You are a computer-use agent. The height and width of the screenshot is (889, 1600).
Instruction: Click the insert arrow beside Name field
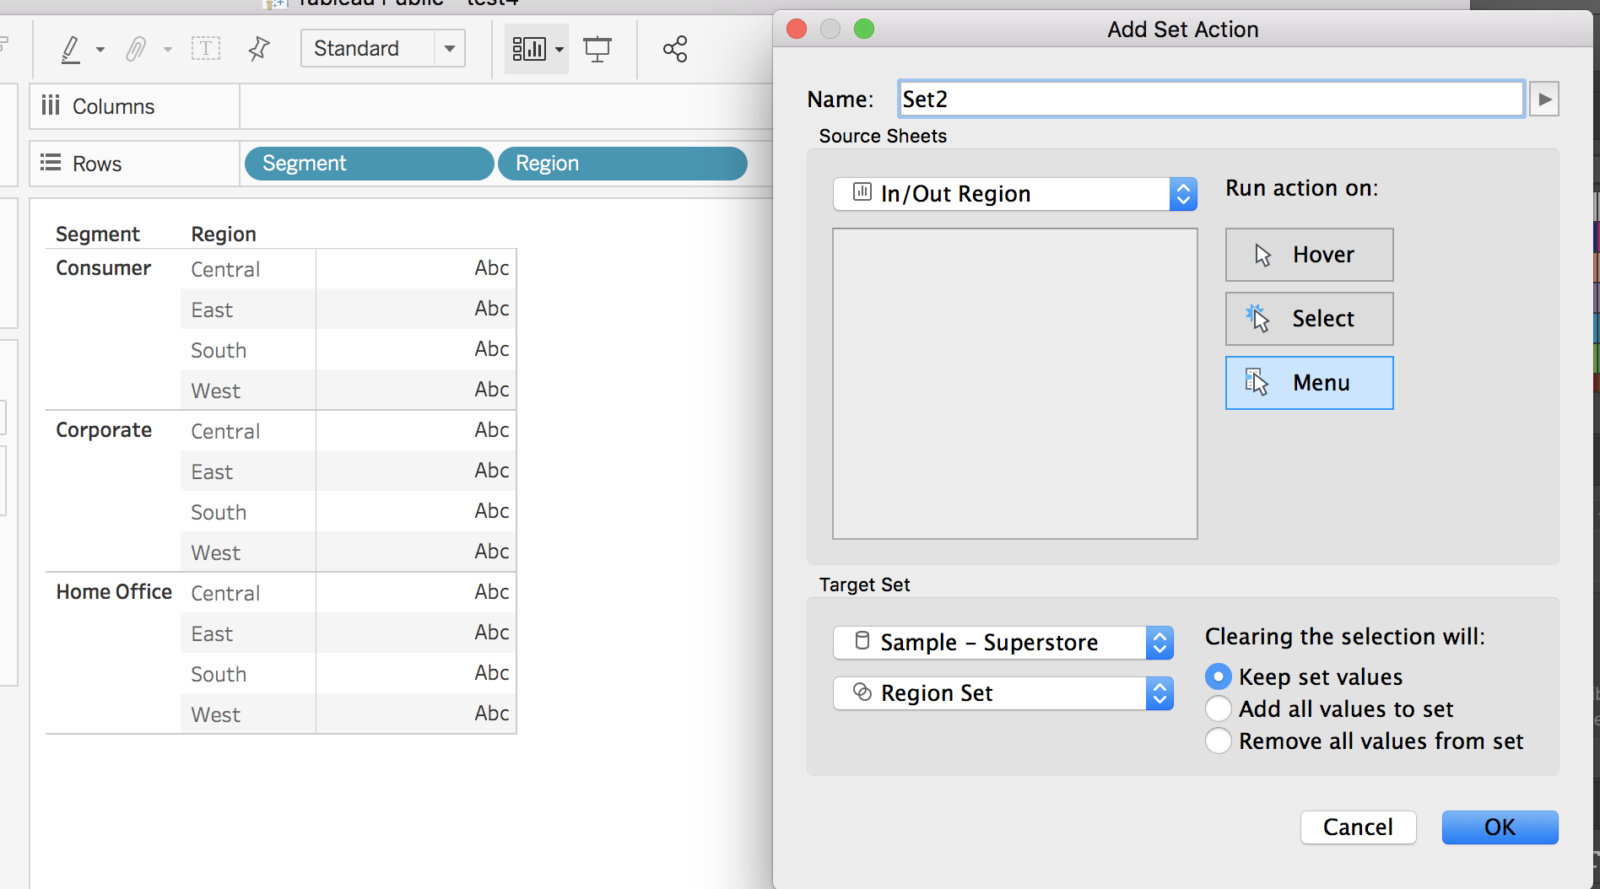pyautogui.click(x=1544, y=99)
